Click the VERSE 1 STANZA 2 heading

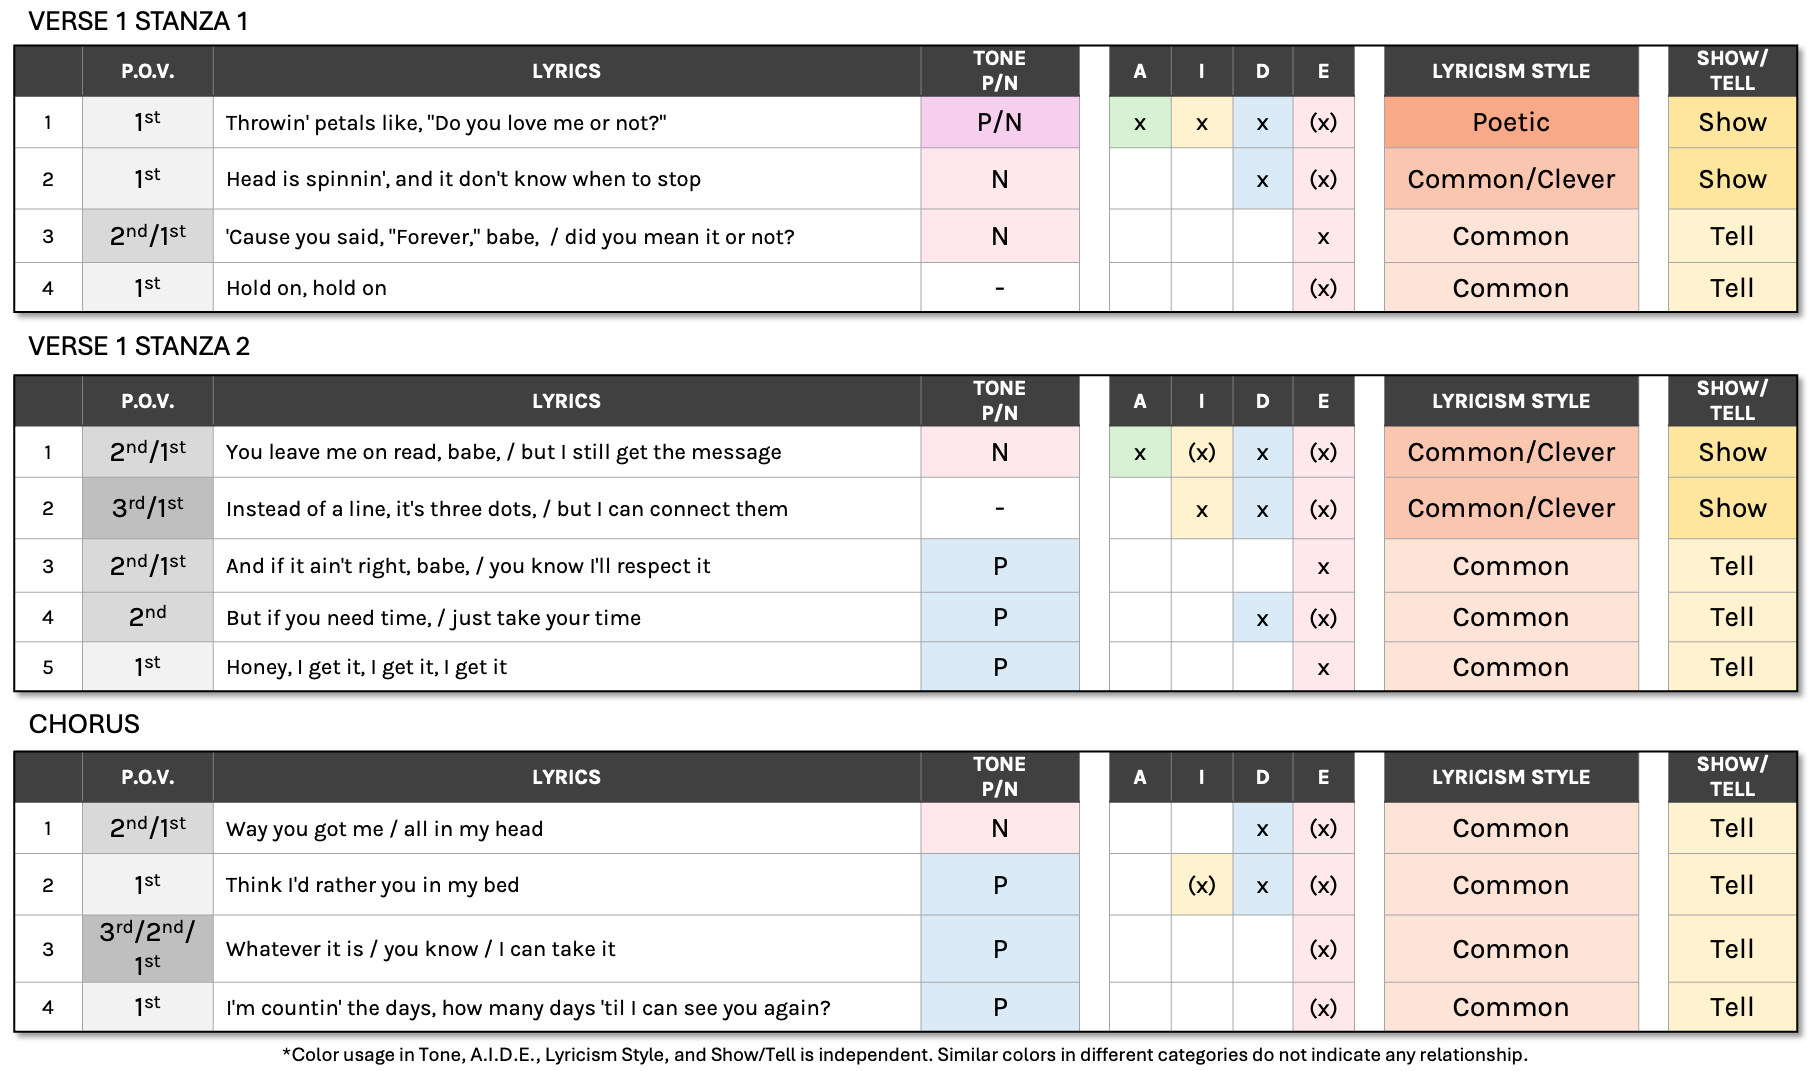[x=139, y=346]
